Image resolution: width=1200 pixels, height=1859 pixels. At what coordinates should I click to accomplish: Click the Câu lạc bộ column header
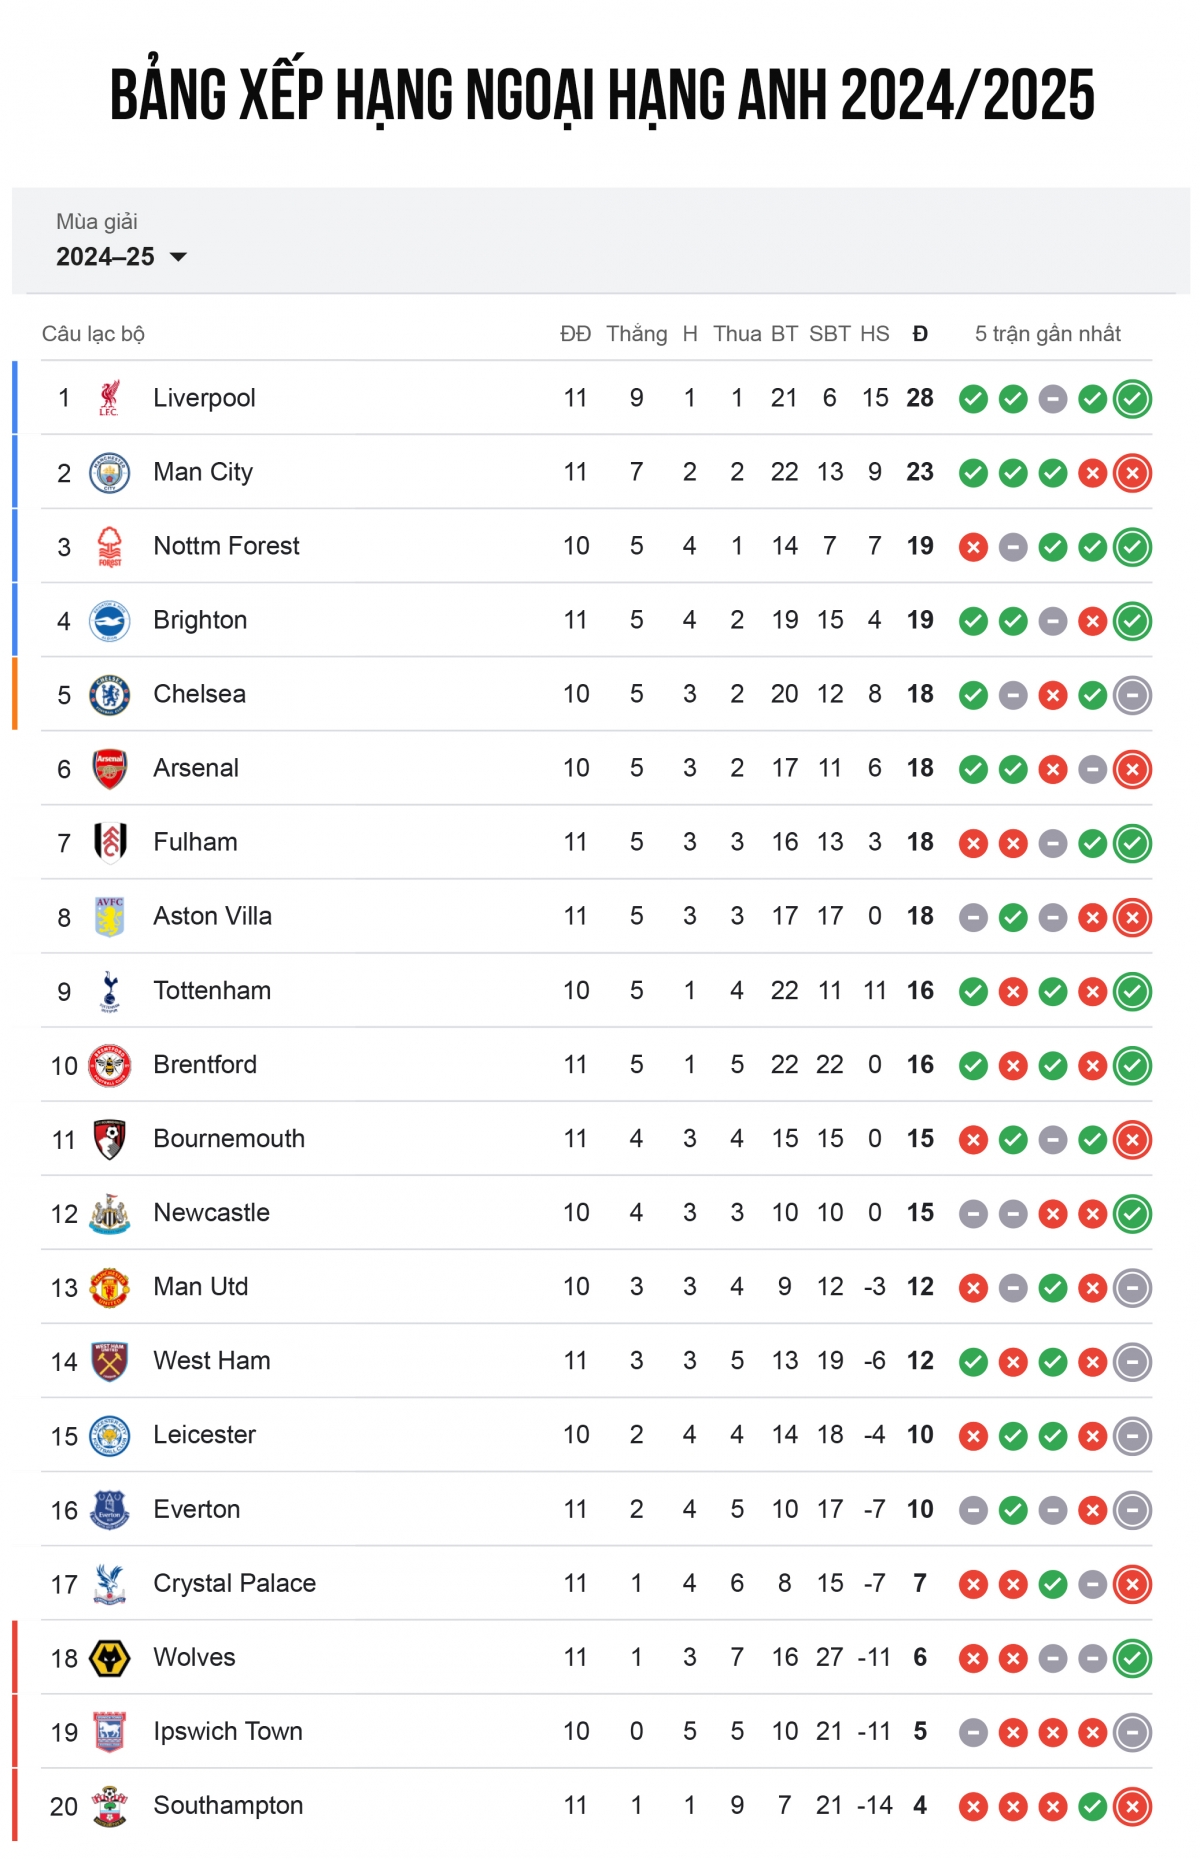pyautogui.click(x=93, y=334)
